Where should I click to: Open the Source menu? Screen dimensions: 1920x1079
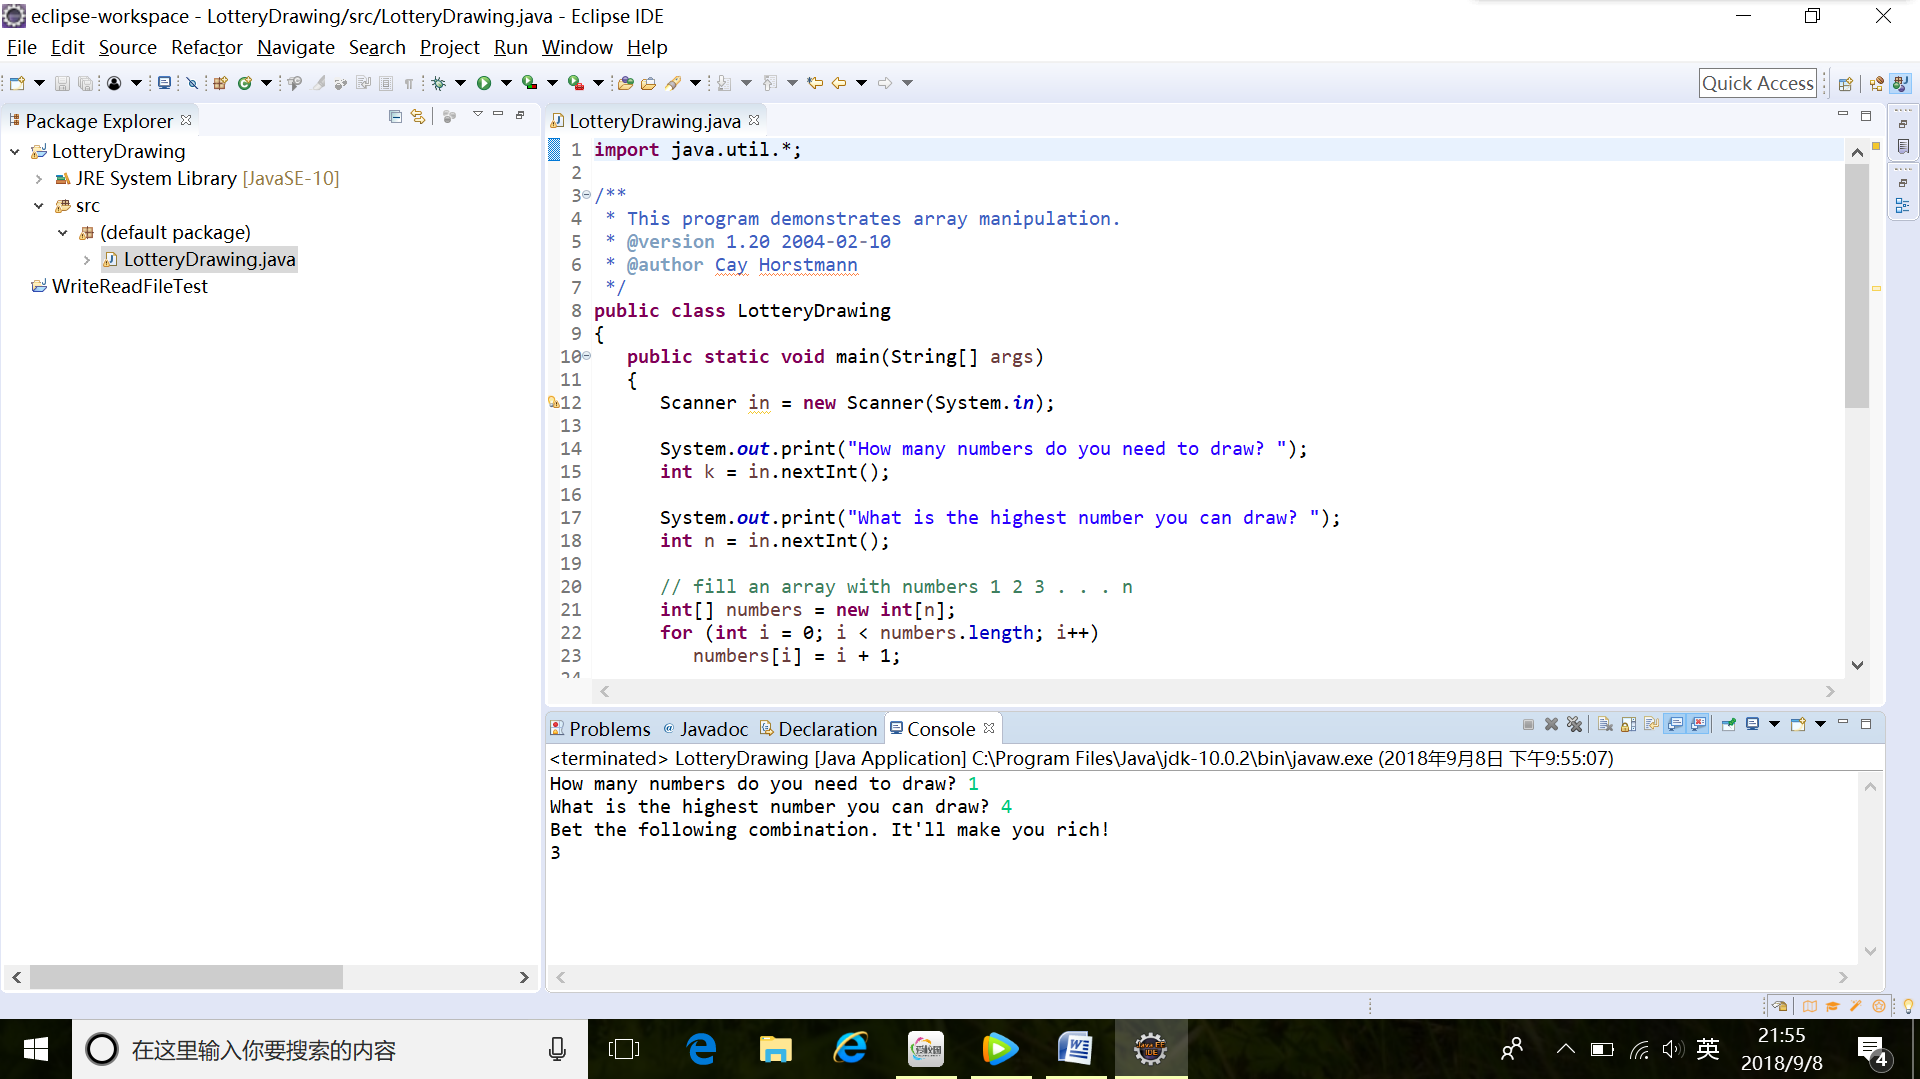click(x=127, y=47)
